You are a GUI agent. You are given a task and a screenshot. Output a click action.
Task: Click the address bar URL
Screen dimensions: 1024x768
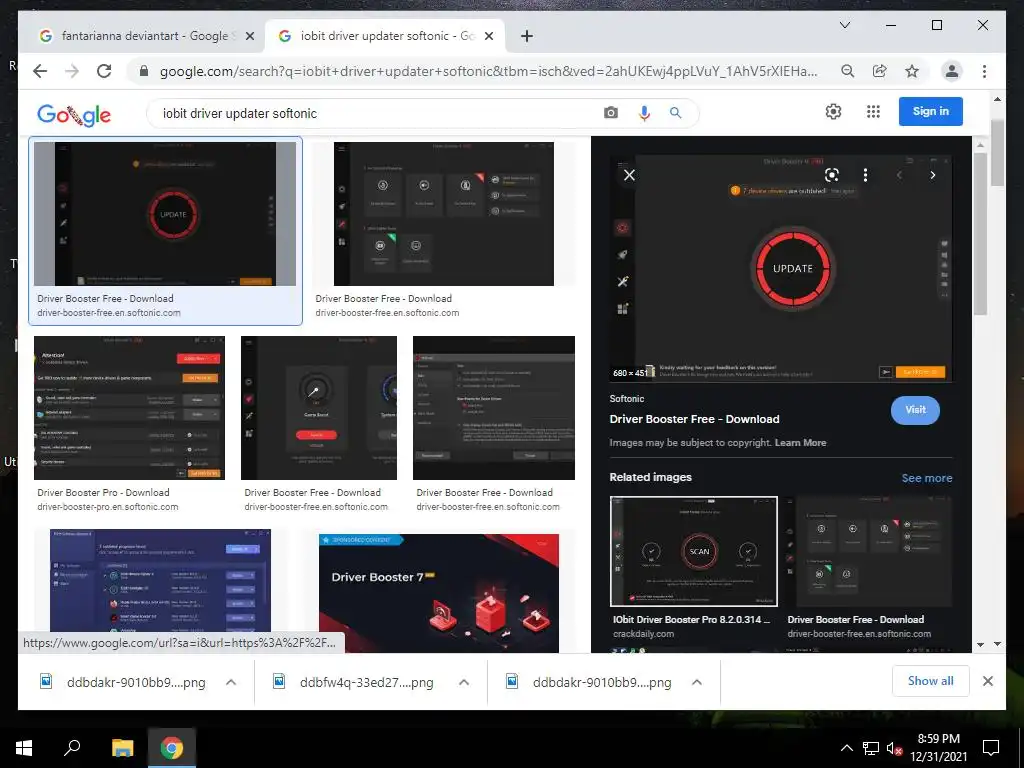click(488, 71)
